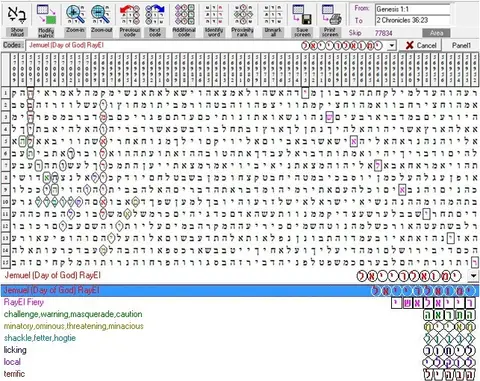Select the Codes field Jemuel text
This screenshot has width=480, height=381.
click(x=66, y=45)
